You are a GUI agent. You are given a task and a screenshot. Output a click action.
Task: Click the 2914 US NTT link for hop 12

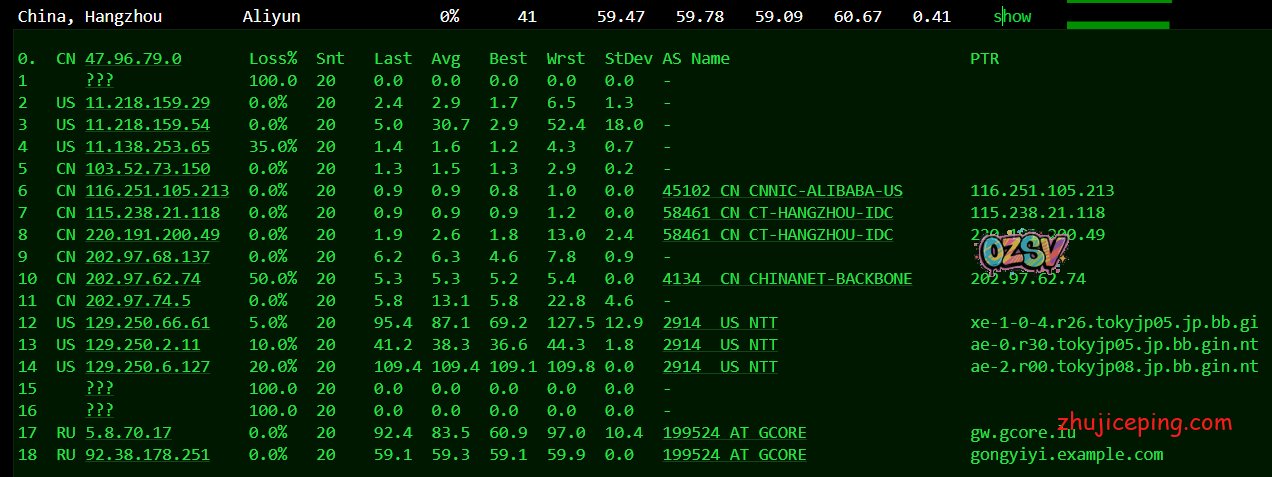719,323
